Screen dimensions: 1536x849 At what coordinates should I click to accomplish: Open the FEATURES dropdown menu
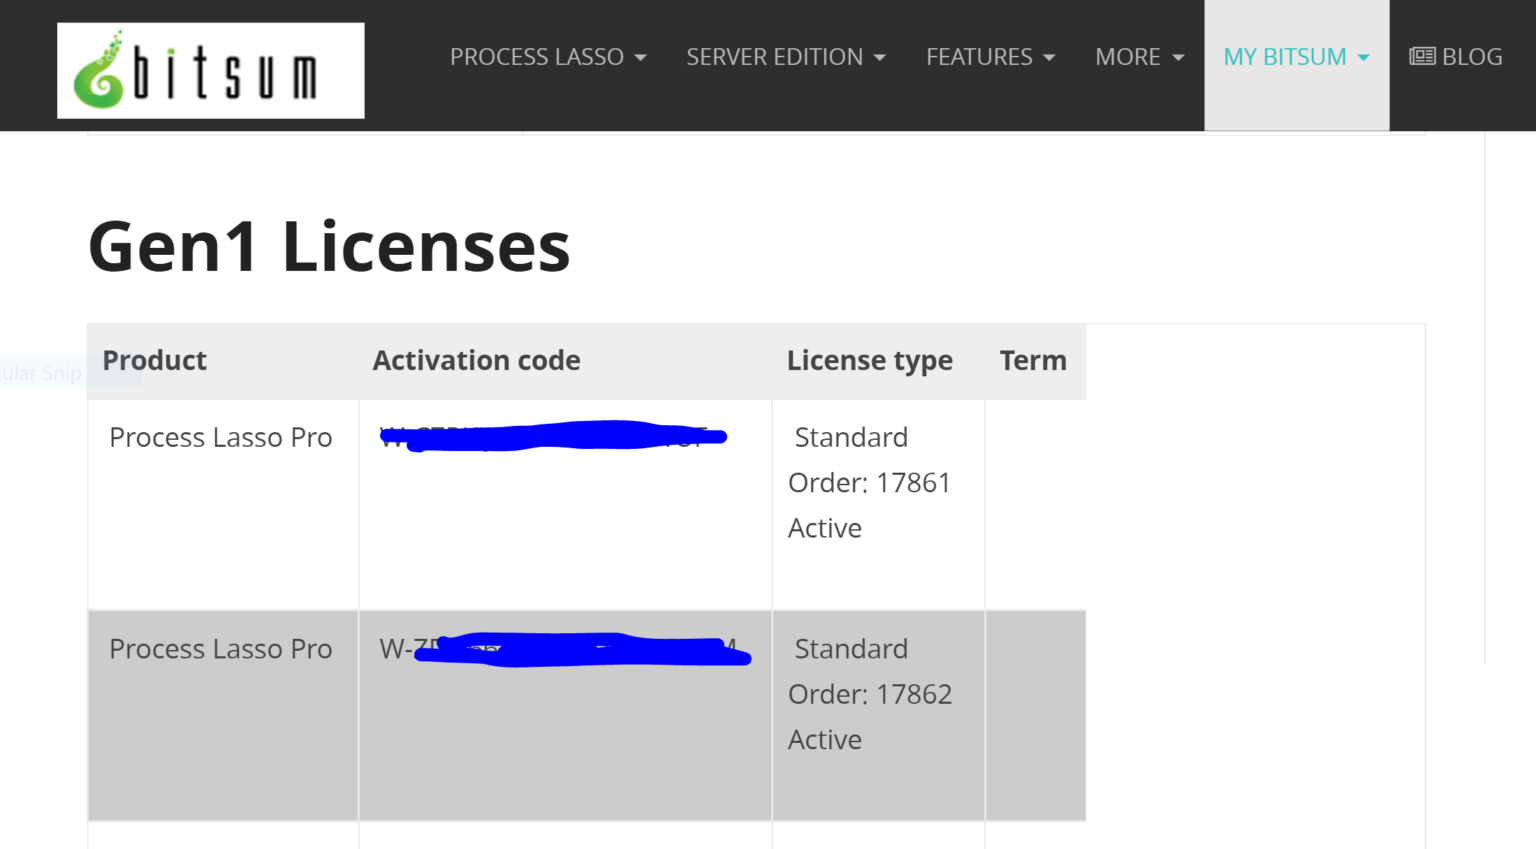1047,58
